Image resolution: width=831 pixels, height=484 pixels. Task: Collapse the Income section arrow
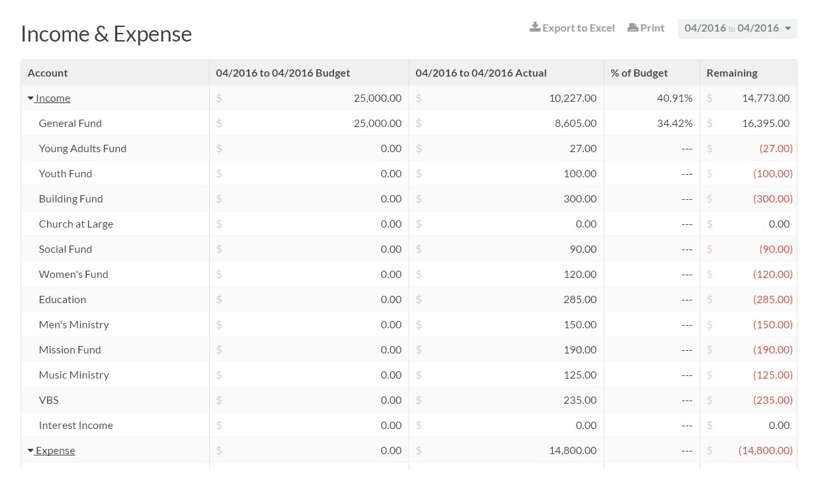coord(30,98)
